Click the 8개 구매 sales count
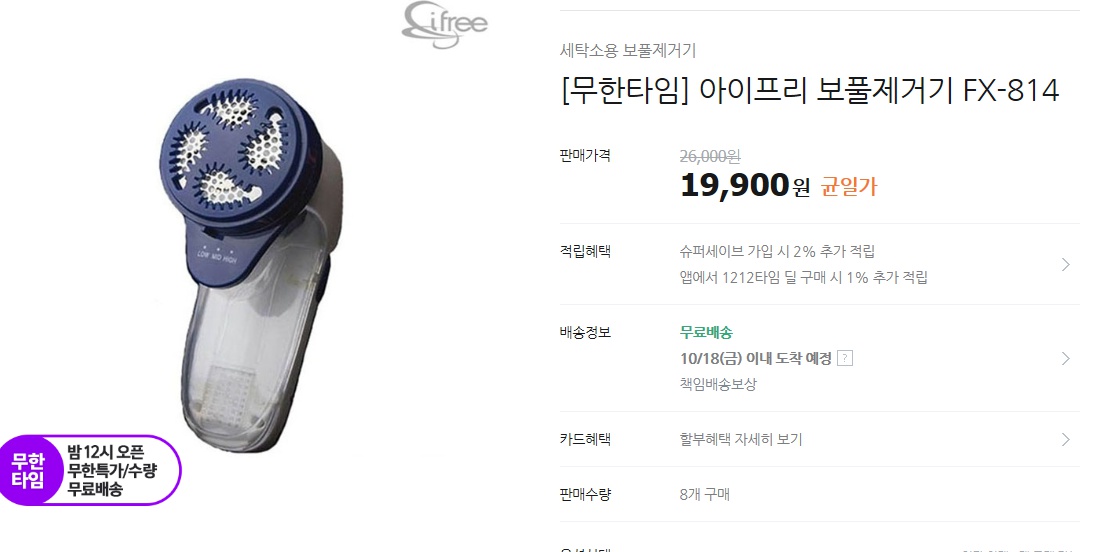This screenshot has height=552, width=1095. pyautogui.click(x=705, y=495)
